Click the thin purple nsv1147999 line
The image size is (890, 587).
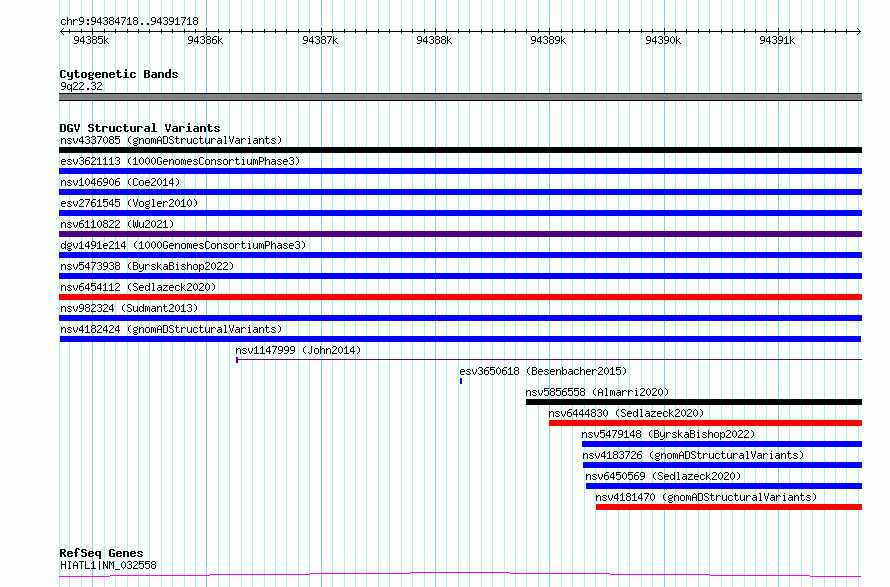[x=549, y=360]
